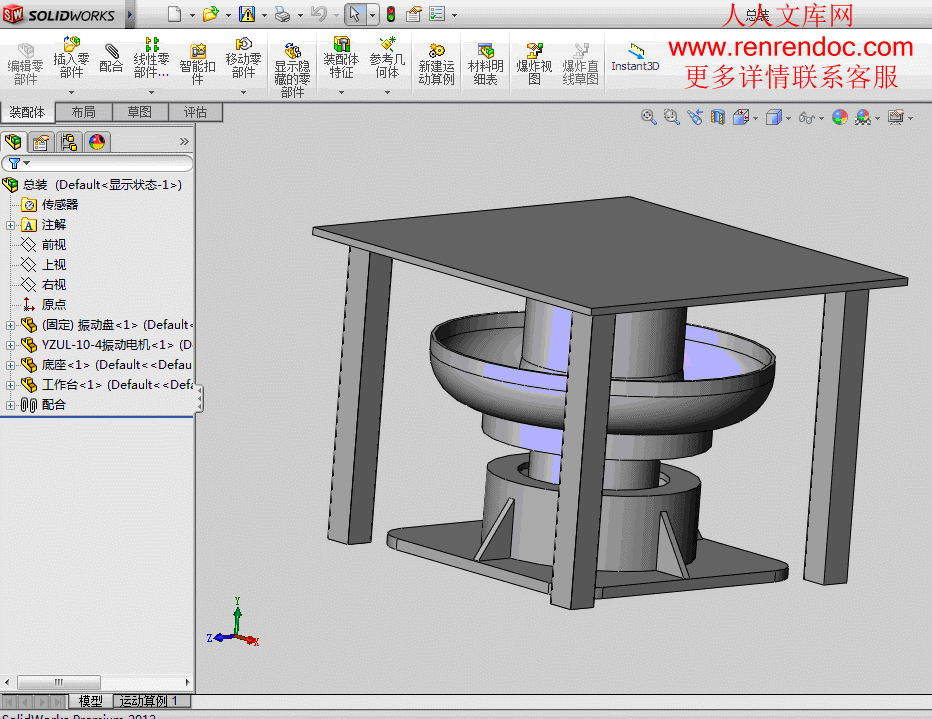Select the 原点 origin item
This screenshot has width=932, height=719.
pyautogui.click(x=44, y=305)
